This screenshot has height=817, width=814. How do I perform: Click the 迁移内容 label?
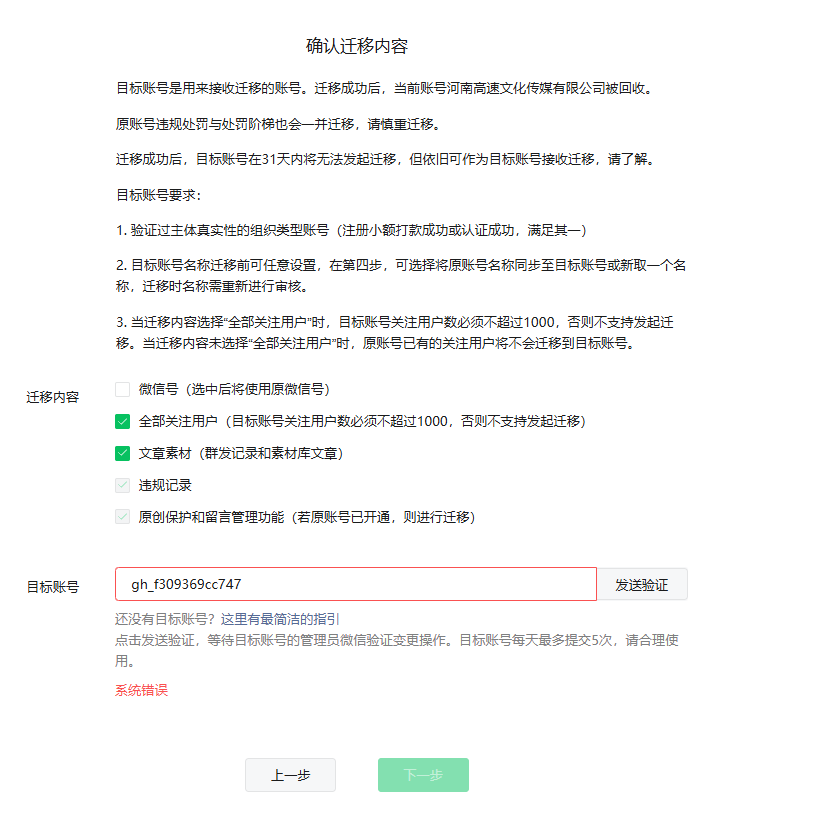point(53,398)
